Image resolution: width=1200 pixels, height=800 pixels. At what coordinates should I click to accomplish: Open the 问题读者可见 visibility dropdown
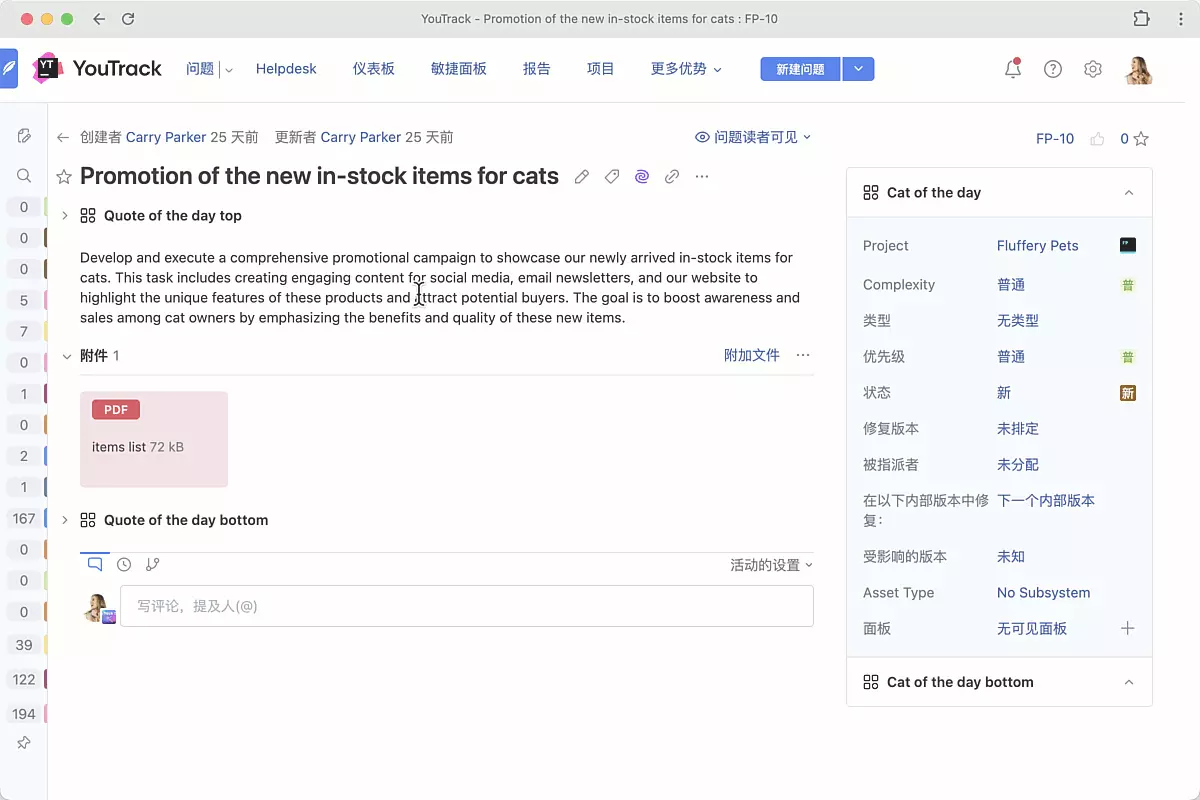pos(753,137)
